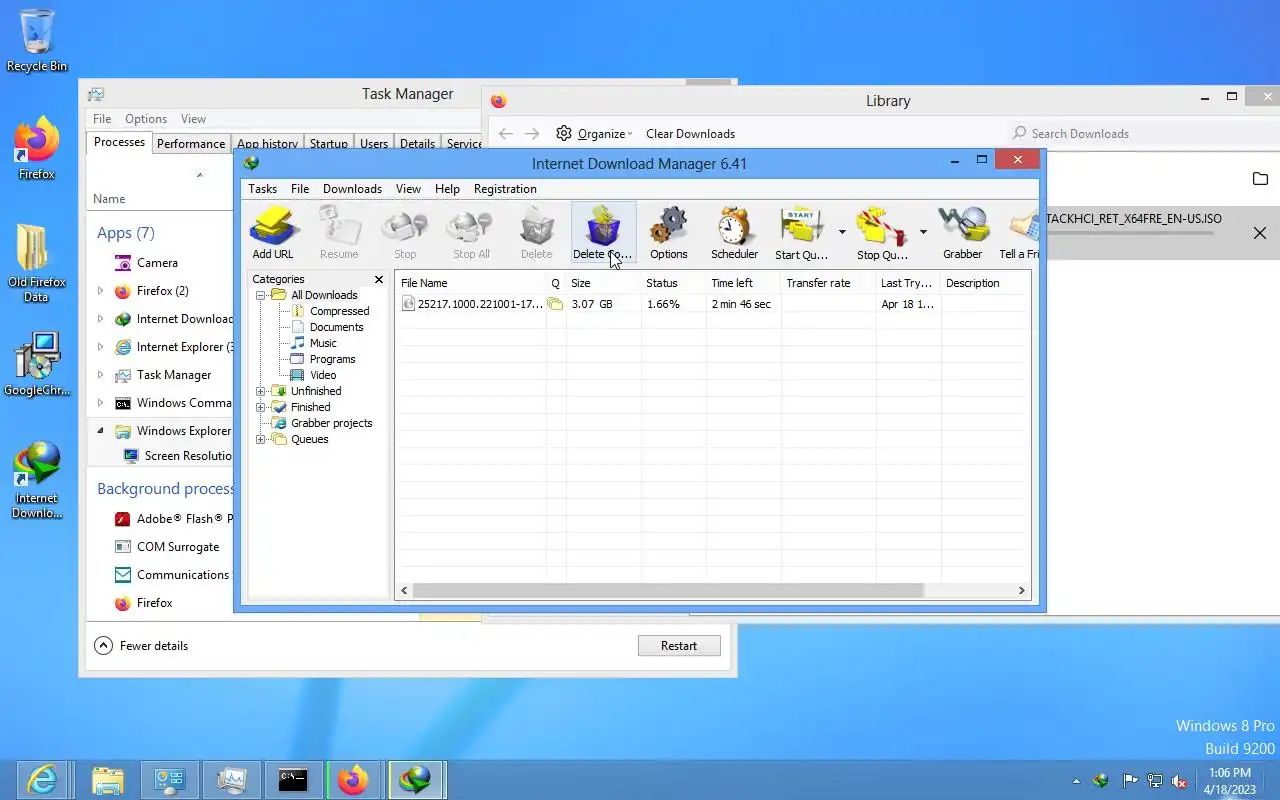Screen dimensions: 1280x800
Task: Click the volume icon in system tray
Action: tap(1179, 781)
